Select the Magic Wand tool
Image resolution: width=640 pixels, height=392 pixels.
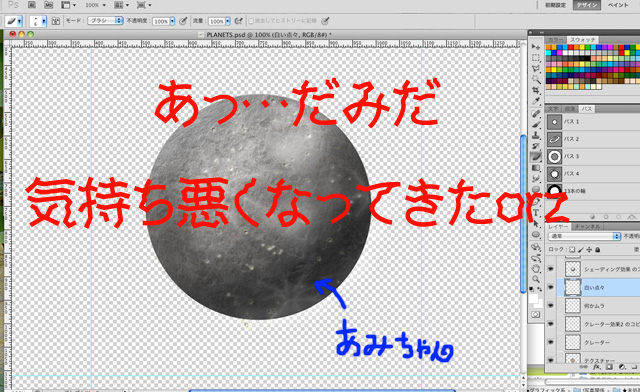536,80
